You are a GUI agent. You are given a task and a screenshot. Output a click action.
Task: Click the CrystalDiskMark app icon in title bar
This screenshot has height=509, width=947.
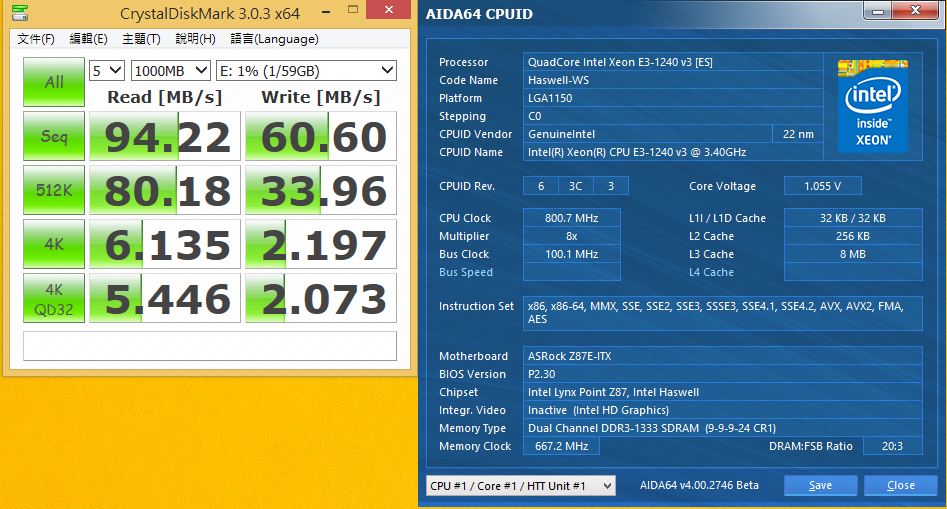[x=19, y=12]
